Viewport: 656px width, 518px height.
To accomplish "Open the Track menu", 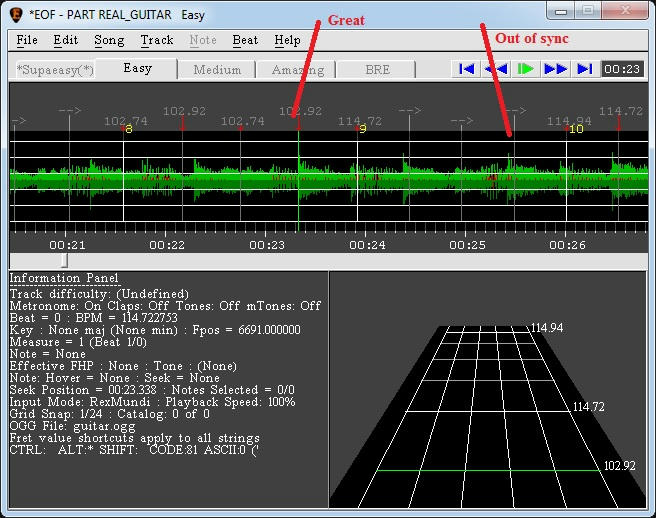I will 157,40.
